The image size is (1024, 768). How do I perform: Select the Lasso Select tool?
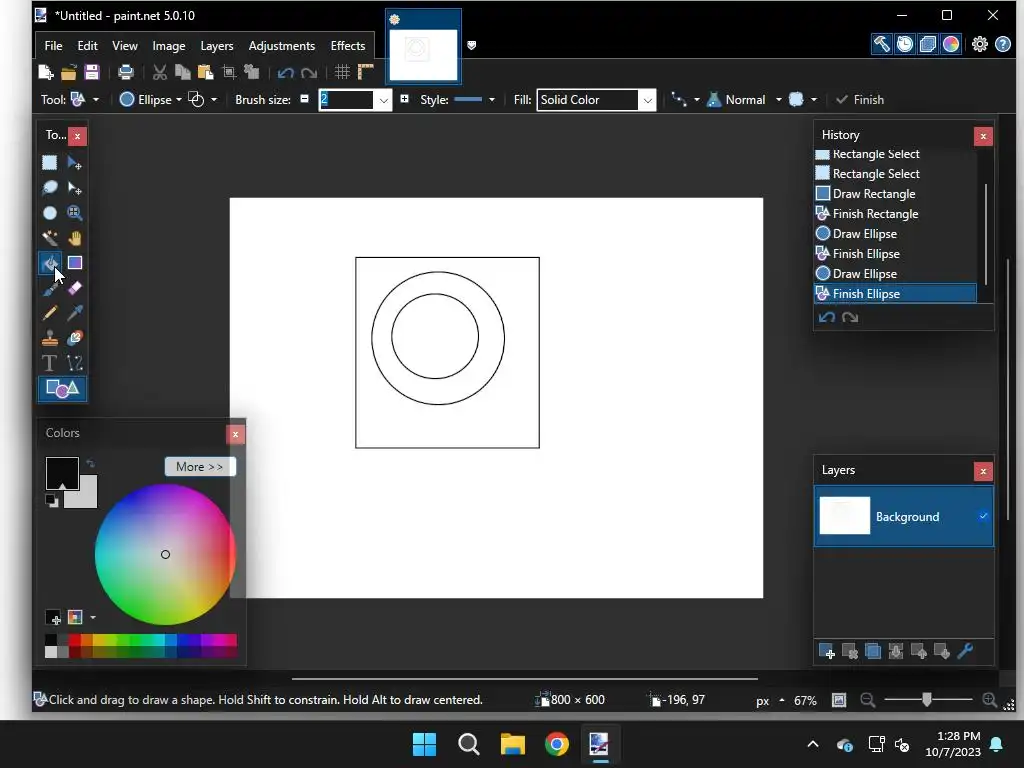pyautogui.click(x=50, y=188)
